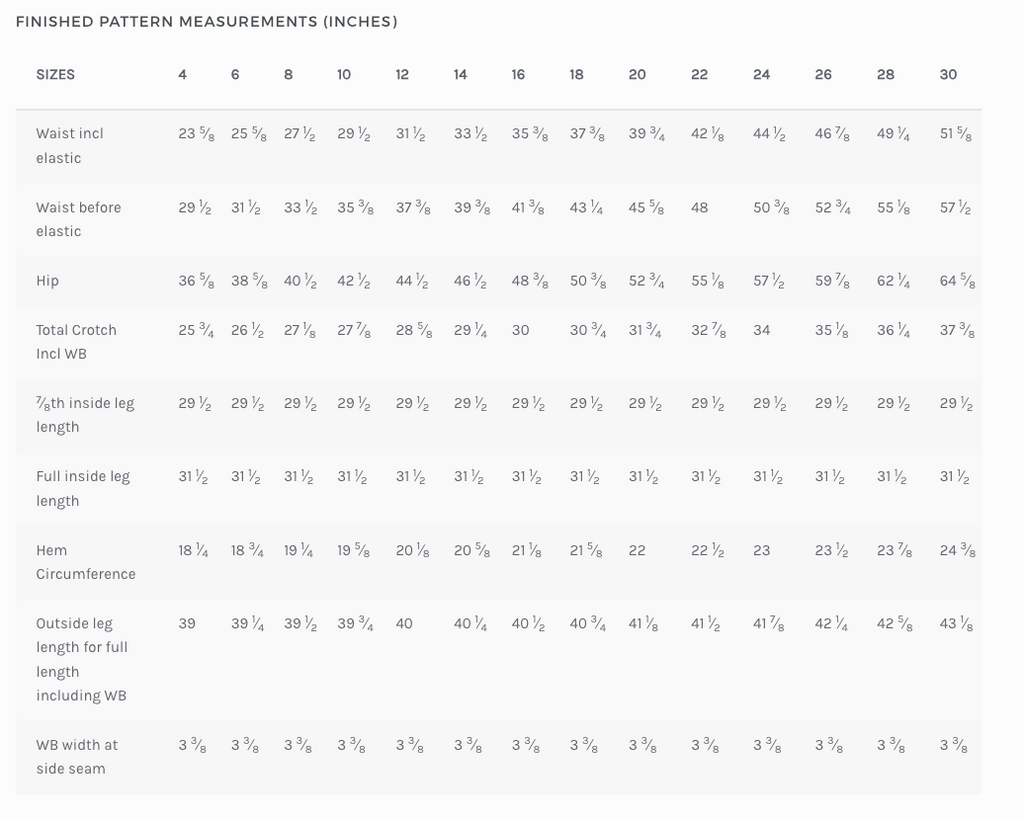This screenshot has width=1024, height=820.
Task: Select the 'WB width at side seam' label
Action: (x=76, y=757)
